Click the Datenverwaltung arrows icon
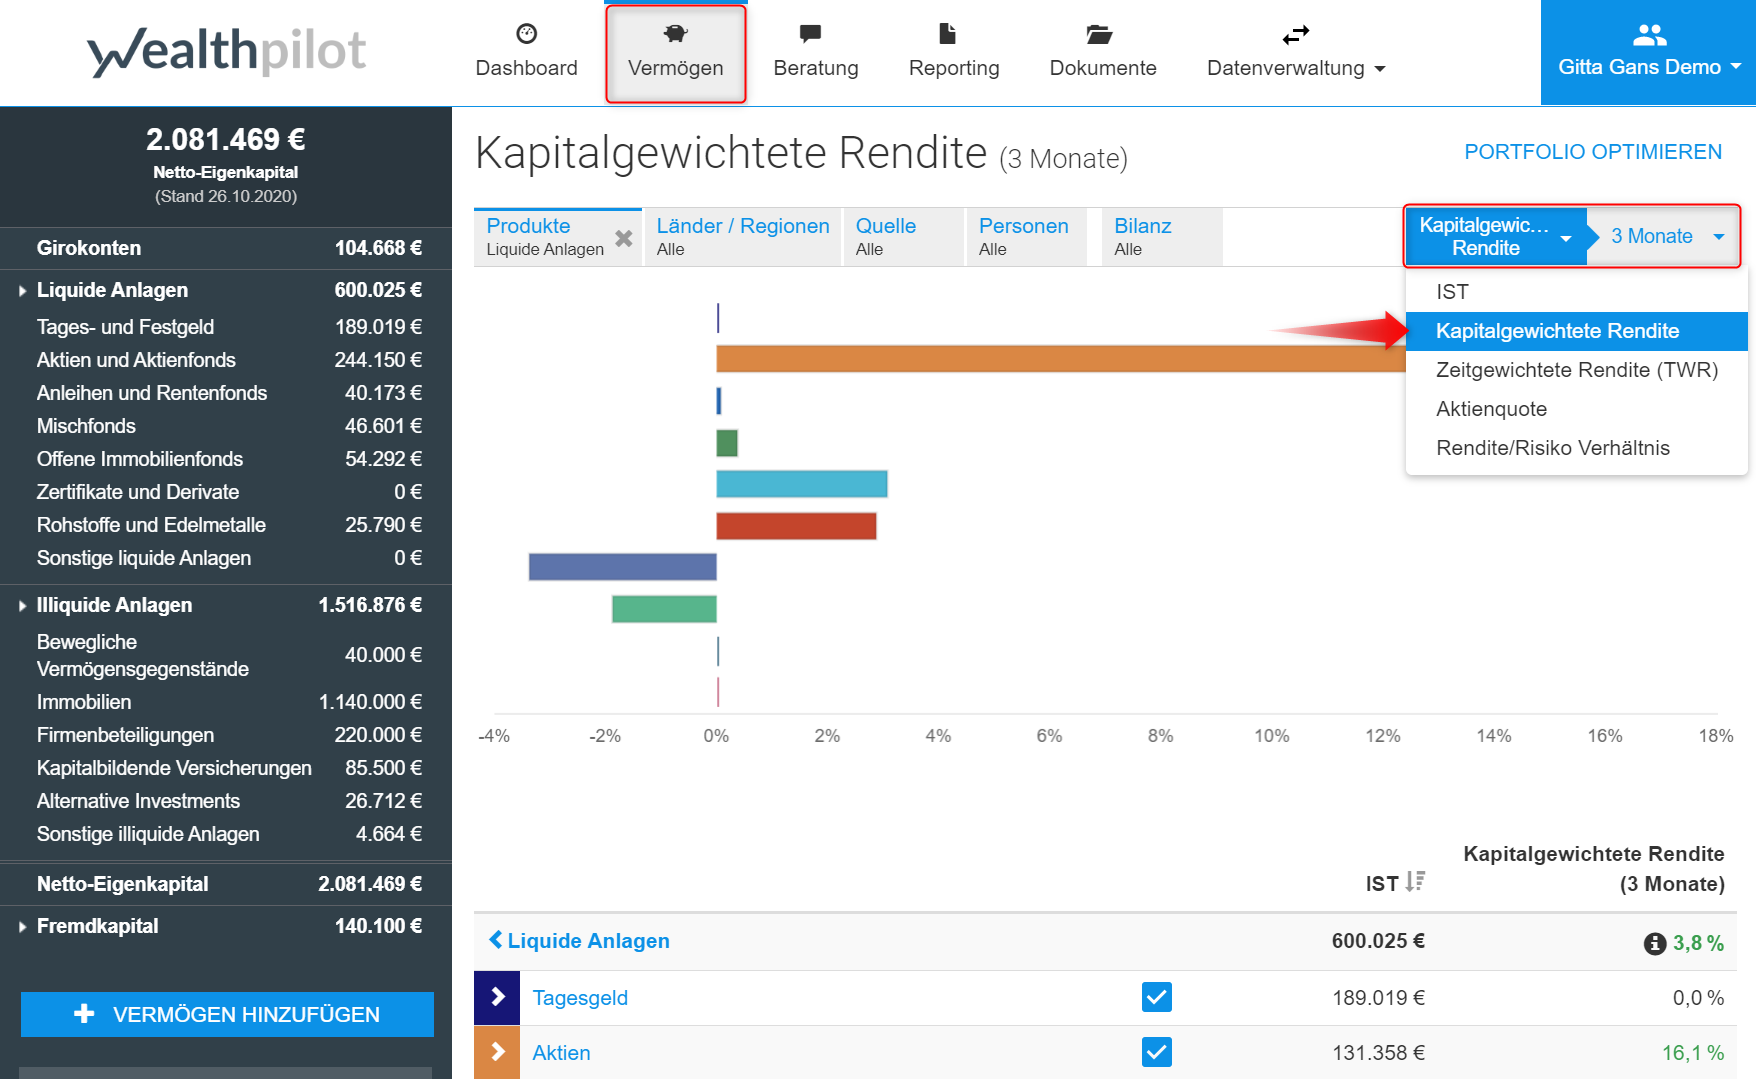This screenshot has height=1079, width=1756. (x=1296, y=36)
